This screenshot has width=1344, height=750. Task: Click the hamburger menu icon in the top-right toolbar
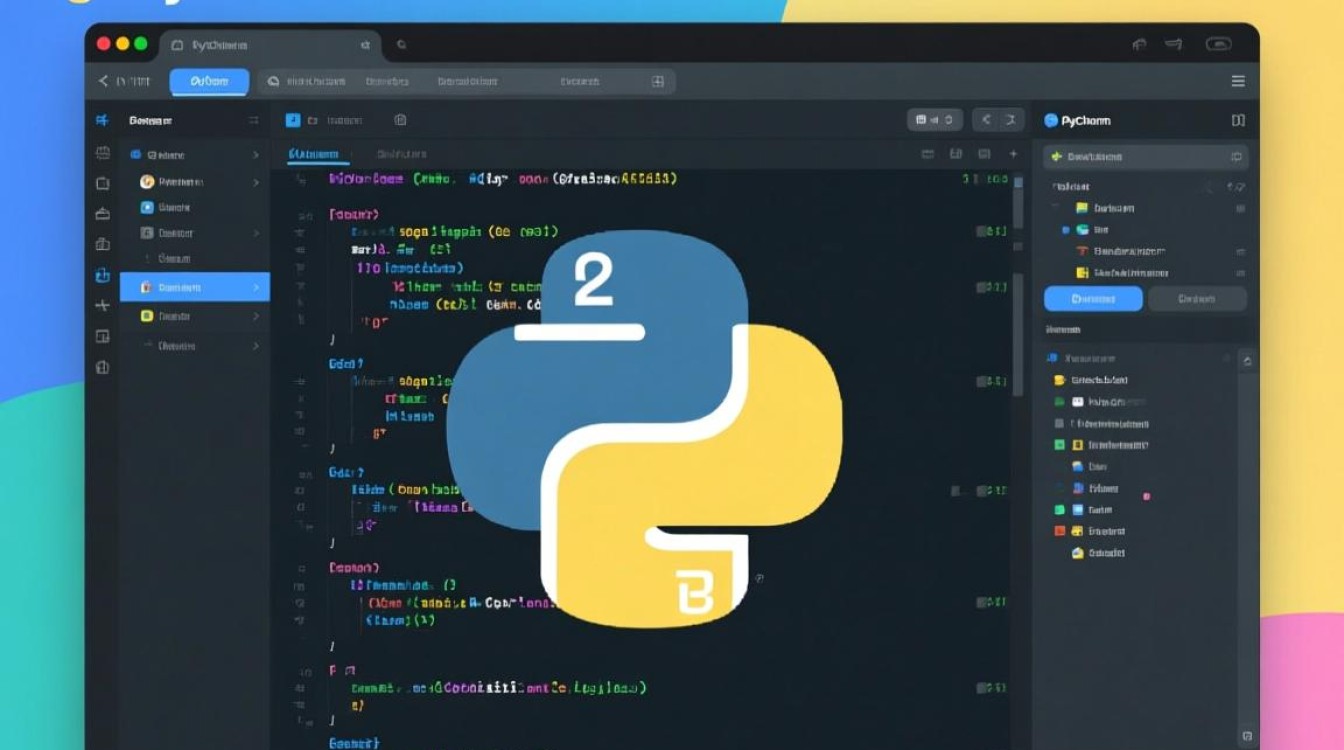point(1237,81)
